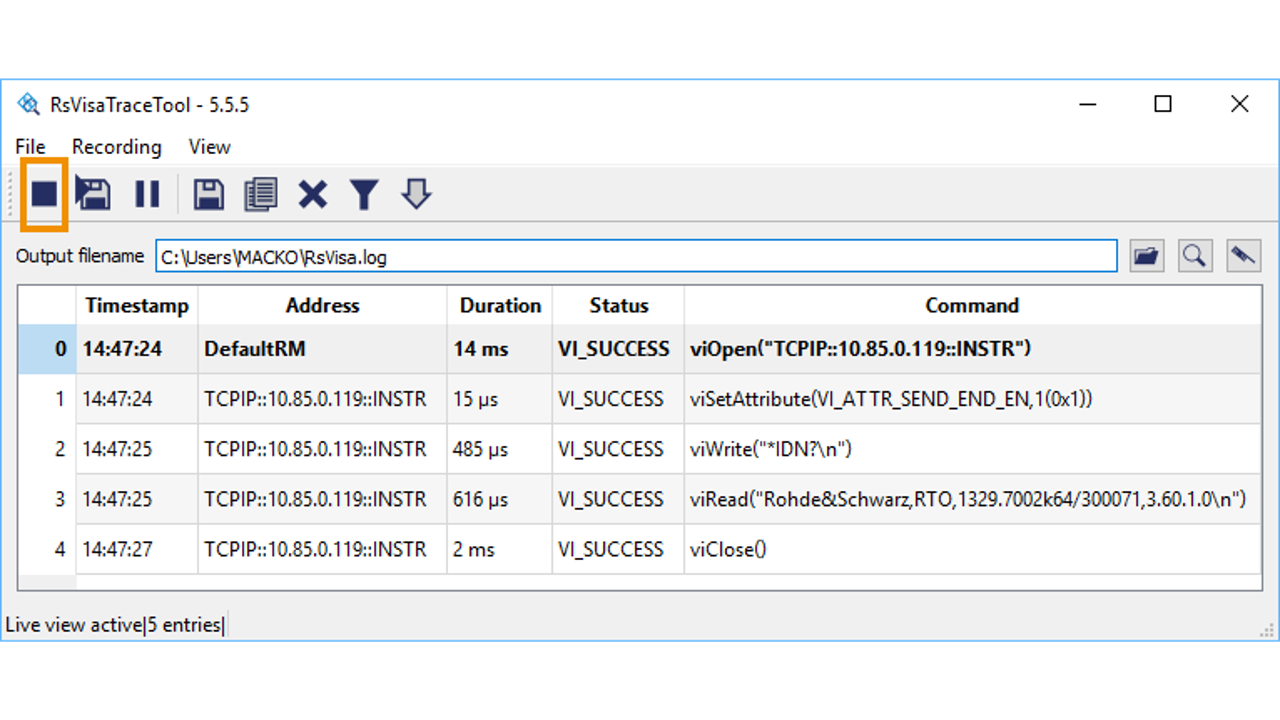This screenshot has width=1280, height=720.
Task: Open the Recording menu
Action: (116, 147)
